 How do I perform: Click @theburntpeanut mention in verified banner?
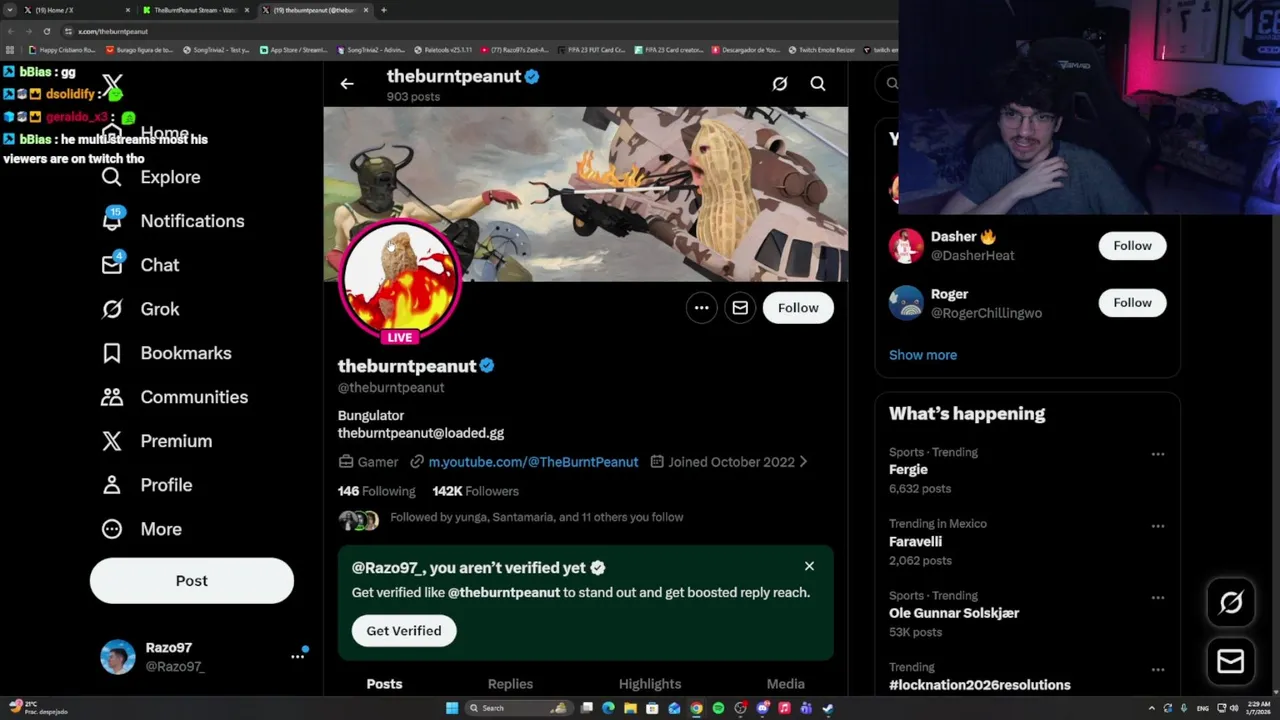pos(504,592)
